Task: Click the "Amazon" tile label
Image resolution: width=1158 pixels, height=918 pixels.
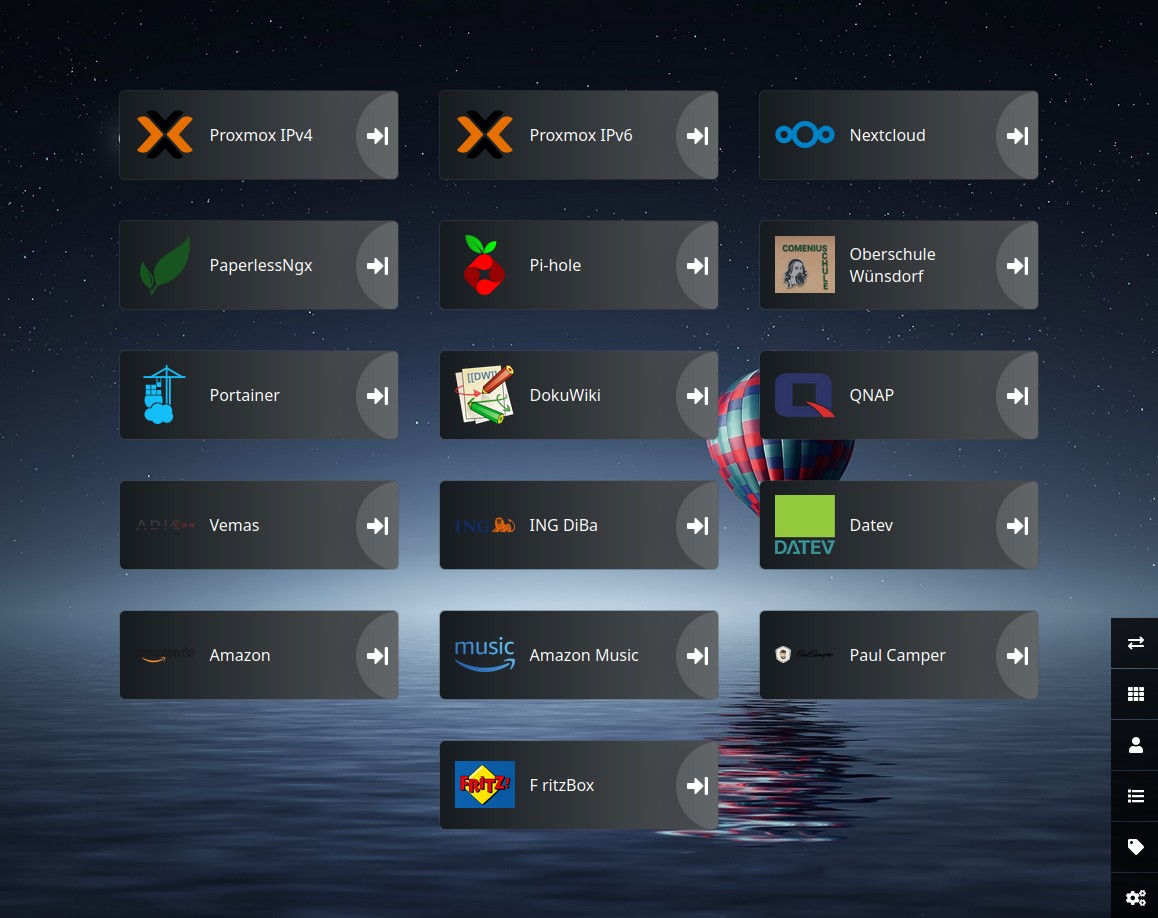Action: (x=239, y=655)
